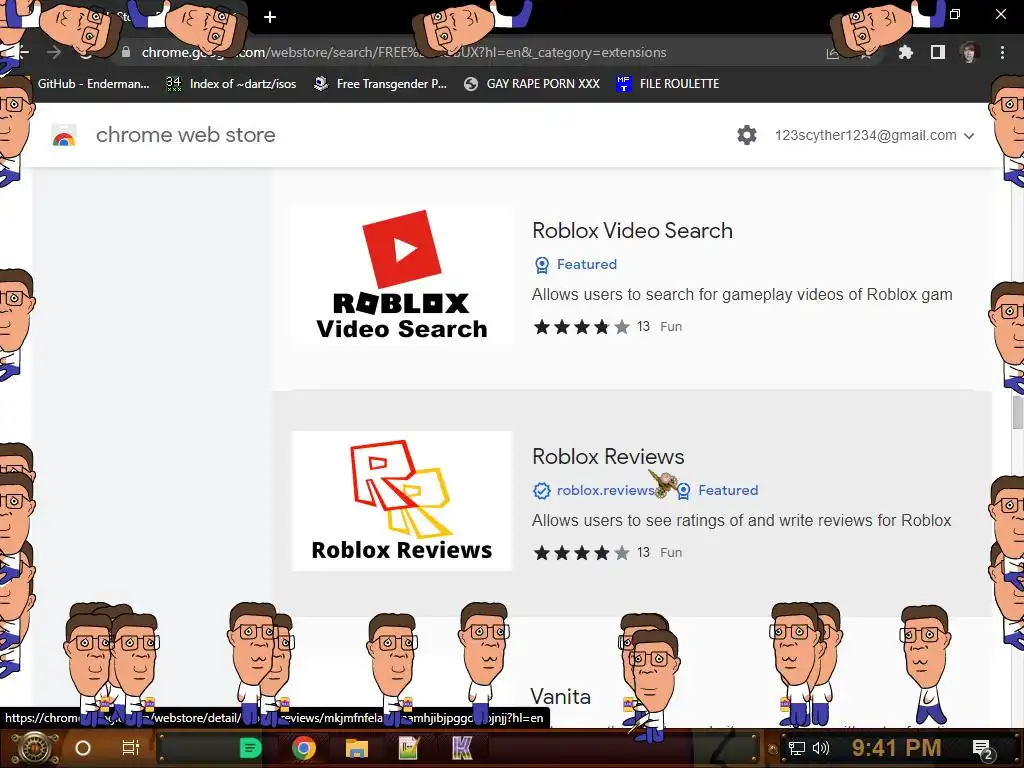Click the 9:41 PM taskbar clock

[896, 748]
